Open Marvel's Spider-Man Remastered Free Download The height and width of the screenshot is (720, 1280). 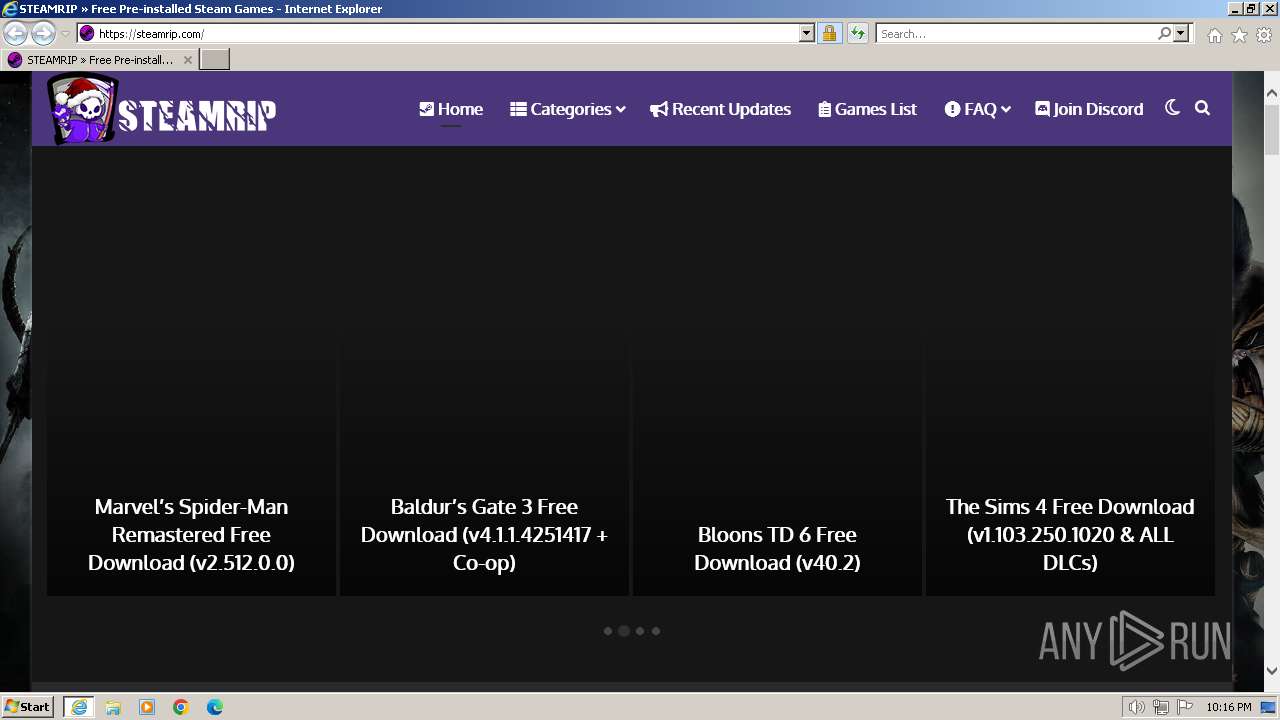[191, 534]
